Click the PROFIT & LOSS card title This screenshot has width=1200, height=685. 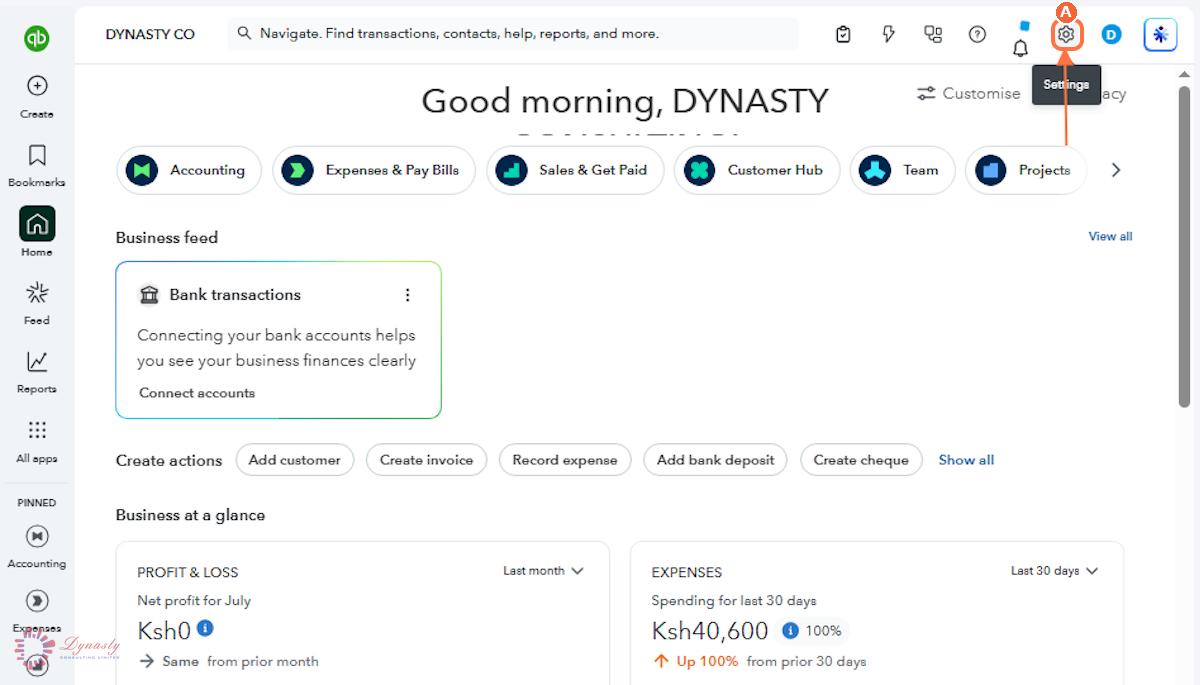point(188,573)
